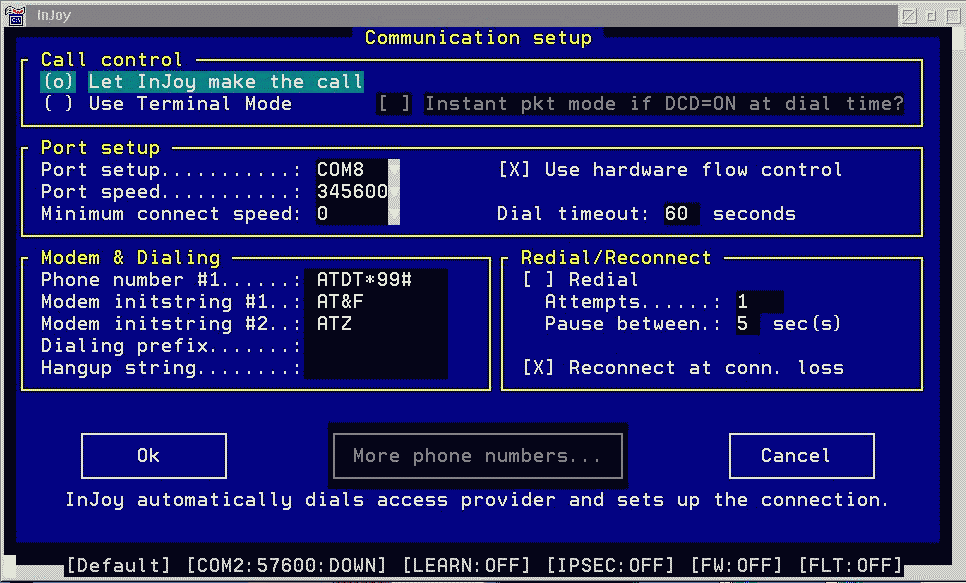Click the Communication setup title text

478,38
